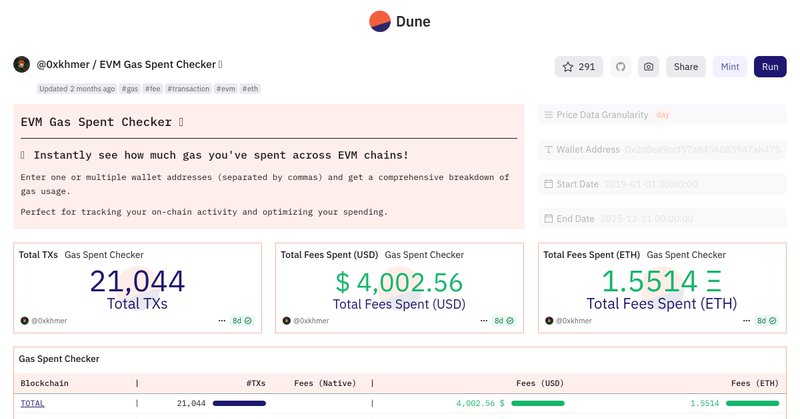
Task: Open the more-options menu on Total Fees Spent (ETH) card
Action: point(746,321)
